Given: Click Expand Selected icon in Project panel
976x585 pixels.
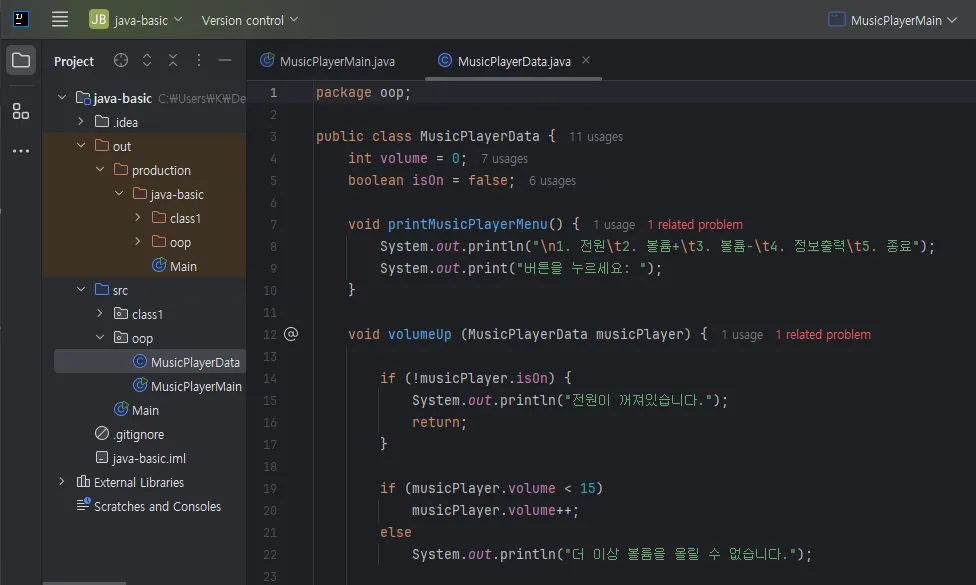Looking at the screenshot, I should click(147, 61).
